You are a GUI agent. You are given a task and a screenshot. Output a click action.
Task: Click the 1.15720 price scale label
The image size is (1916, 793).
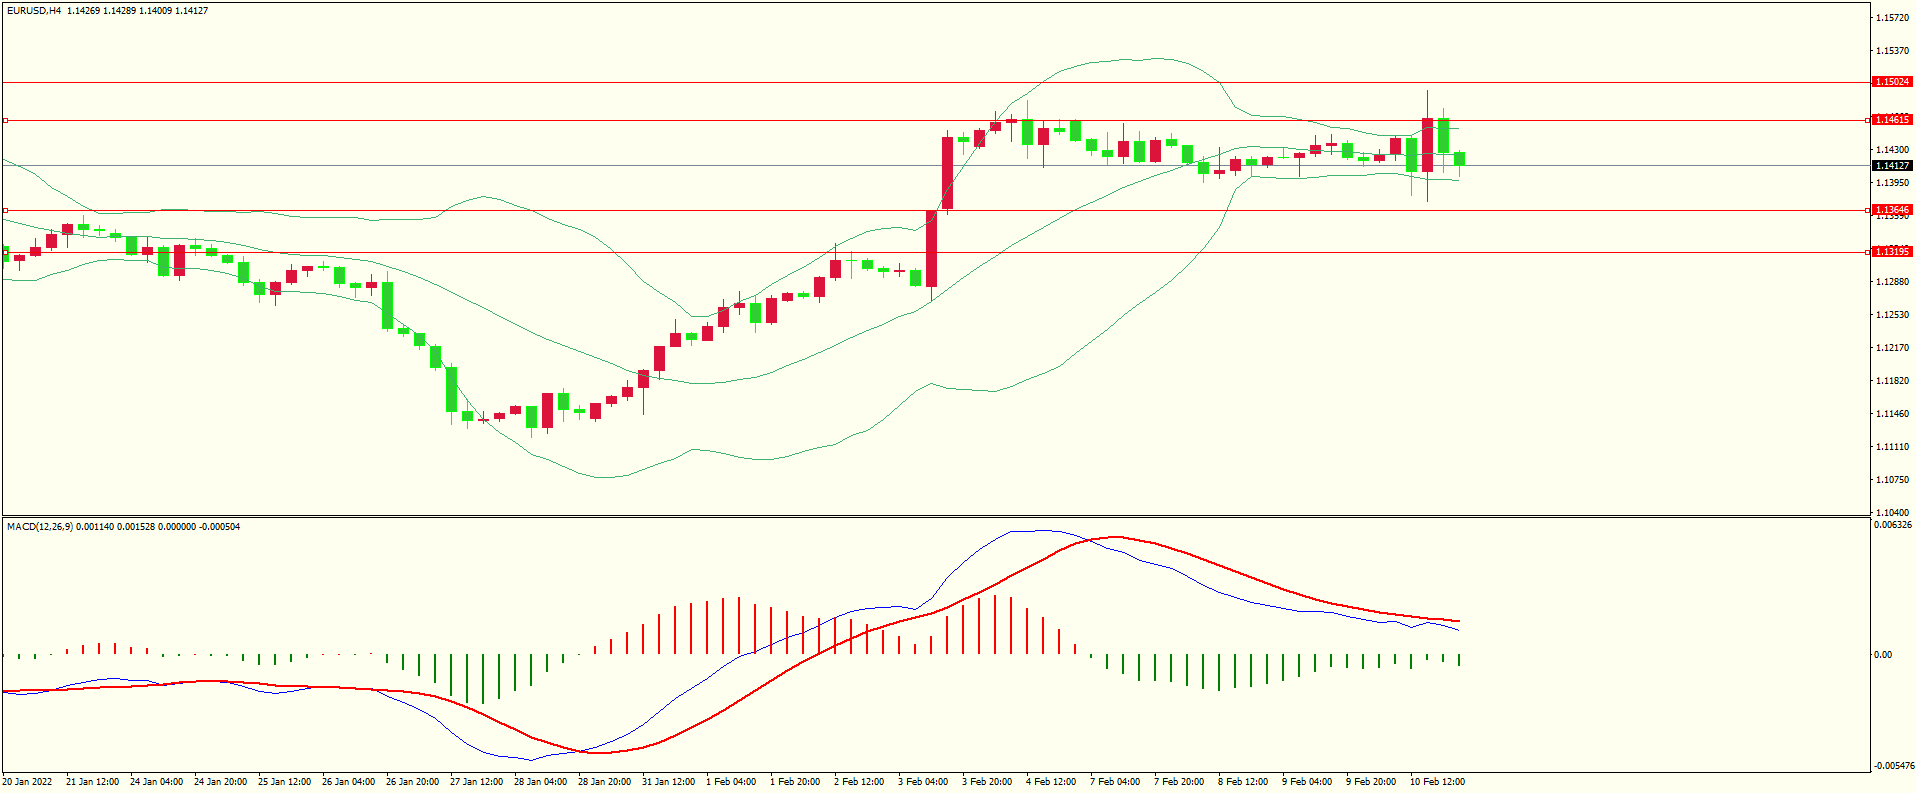(x=1891, y=18)
